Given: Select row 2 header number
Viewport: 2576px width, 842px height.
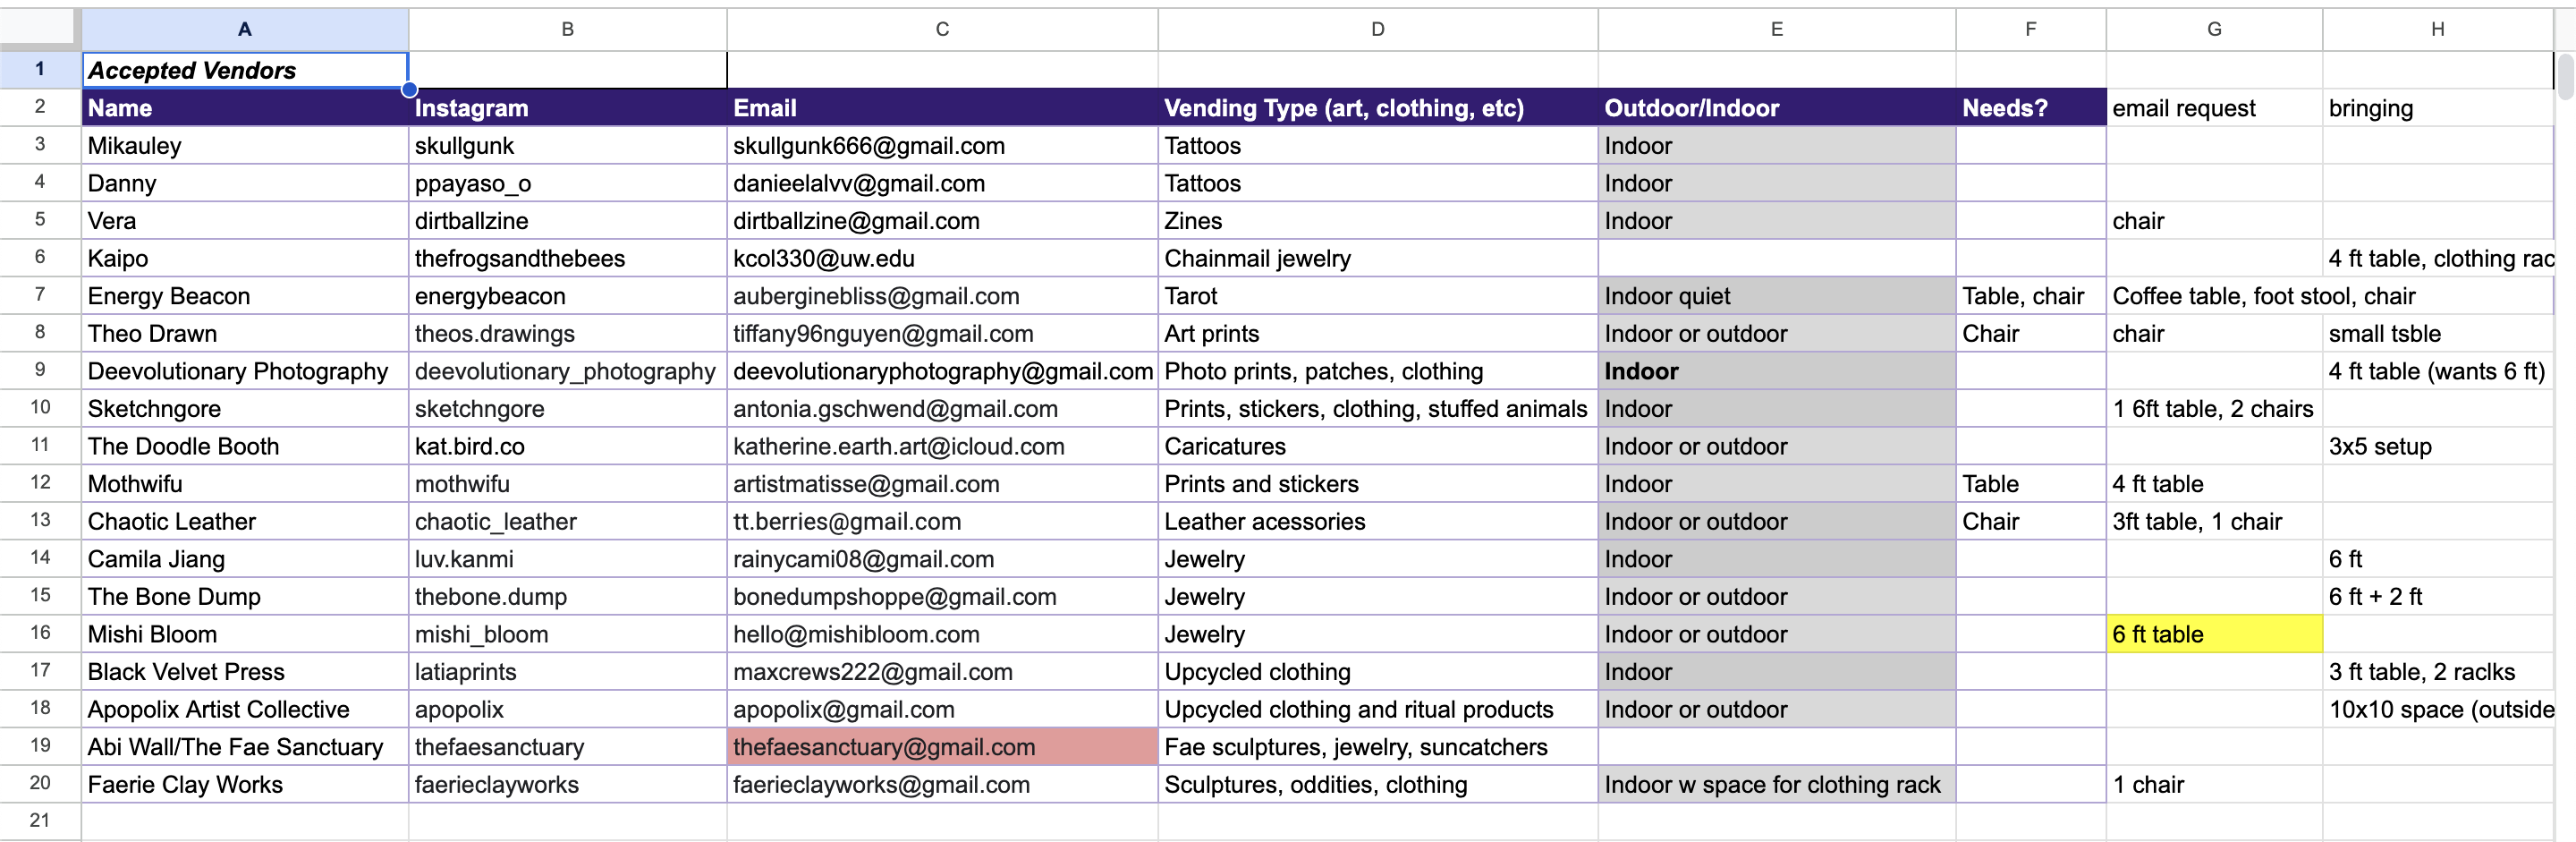Looking at the screenshot, I should pos(40,107).
